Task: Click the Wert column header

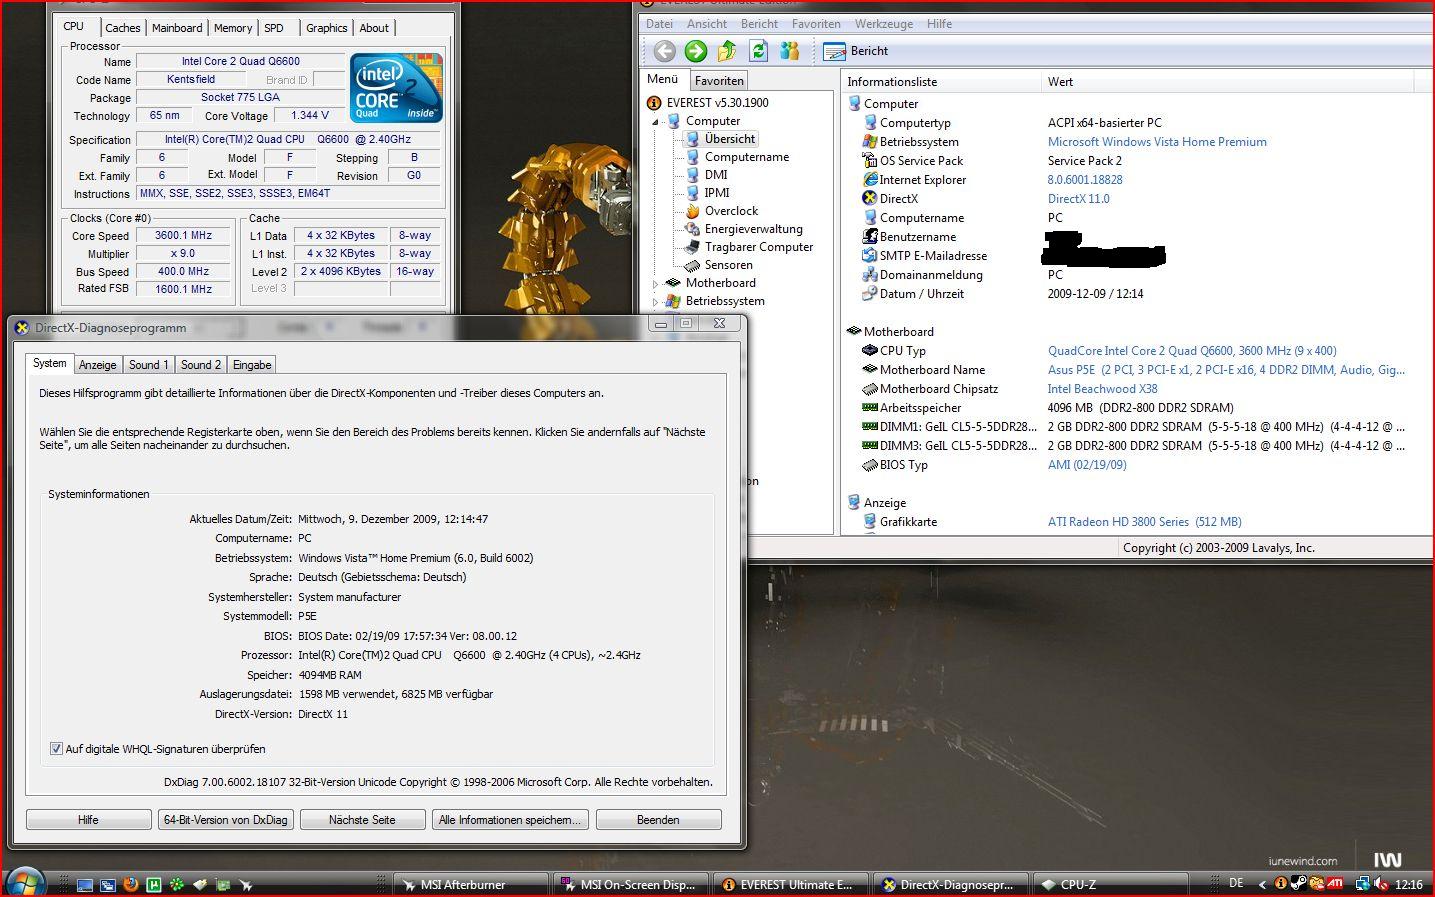Action: pyautogui.click(x=1228, y=82)
